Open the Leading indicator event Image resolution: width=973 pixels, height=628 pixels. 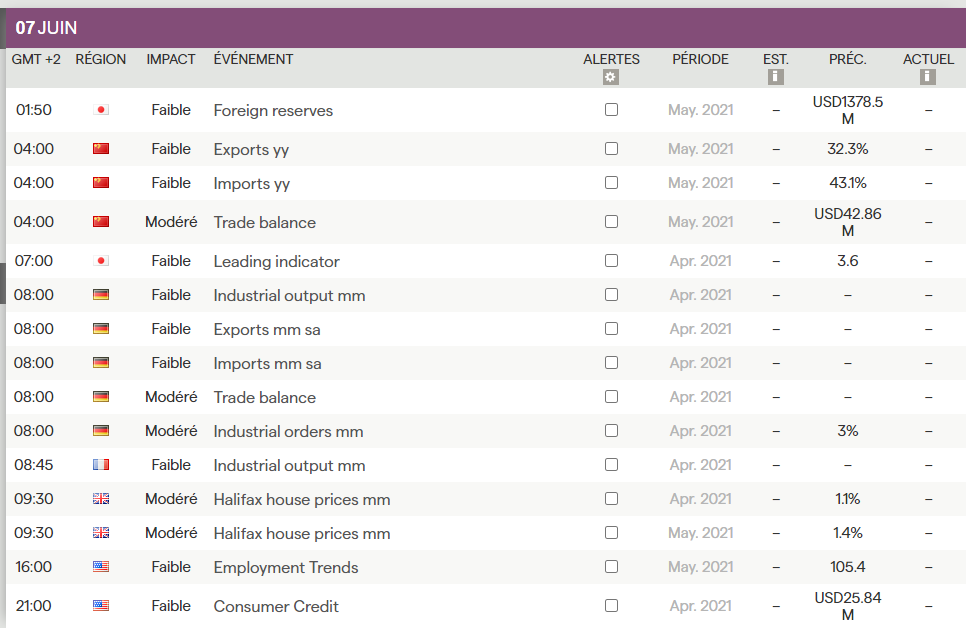pyautogui.click(x=276, y=261)
